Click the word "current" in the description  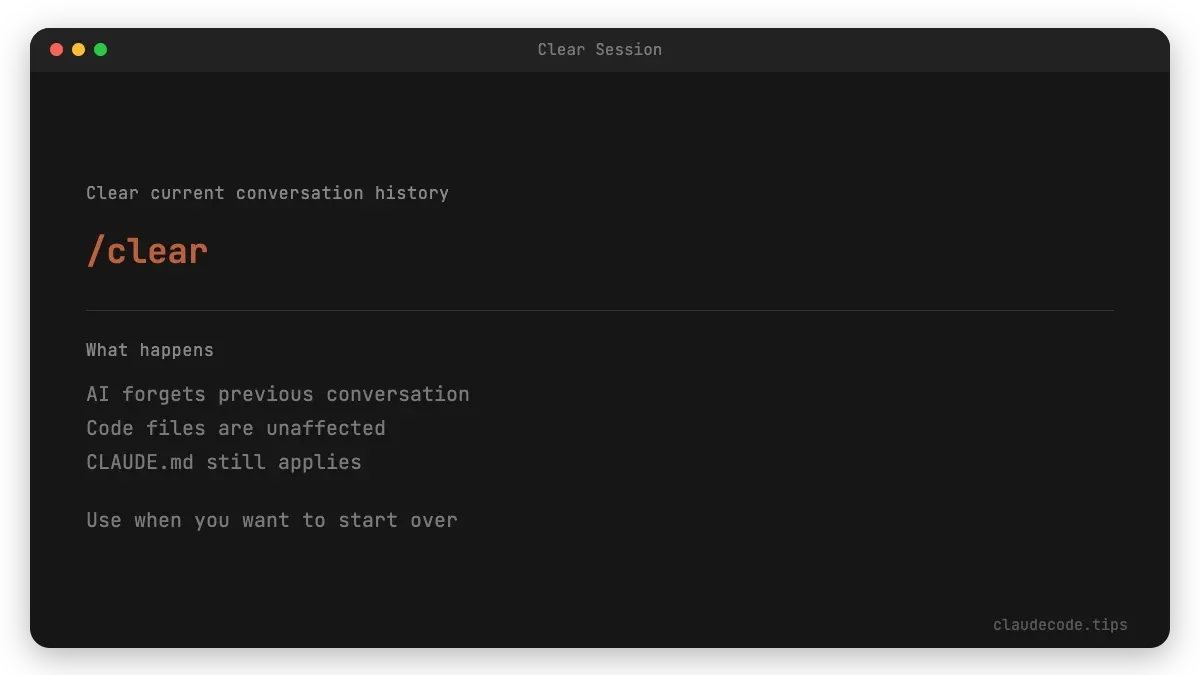point(187,193)
